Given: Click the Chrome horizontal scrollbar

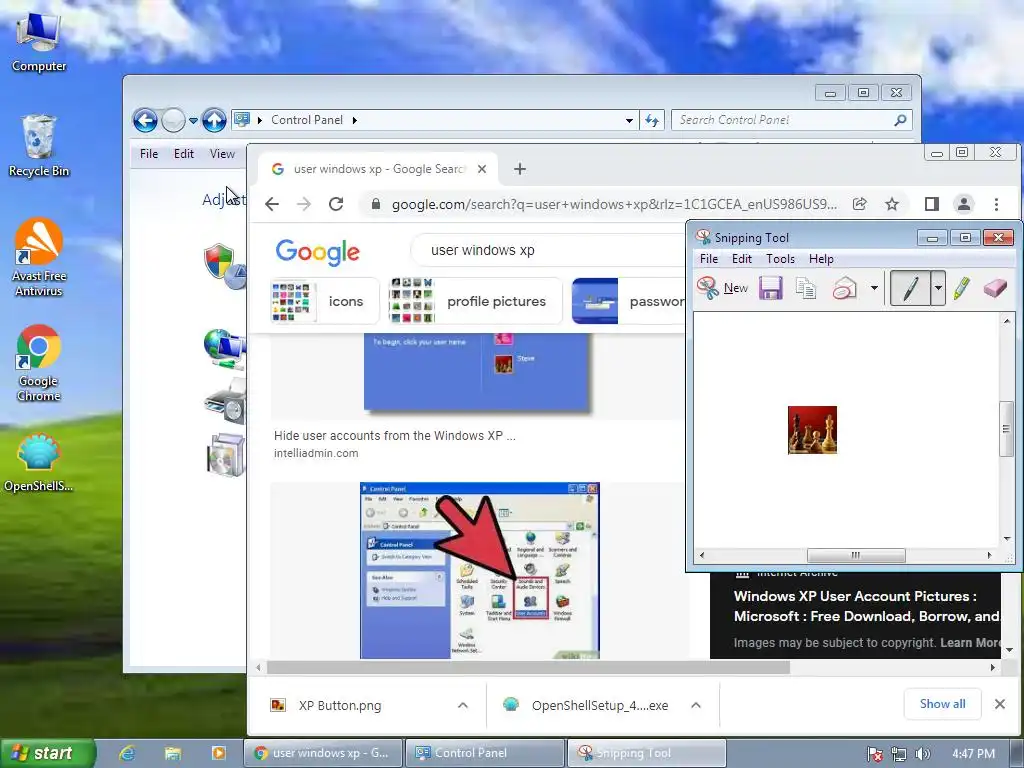Looking at the screenshot, I should tap(528, 667).
